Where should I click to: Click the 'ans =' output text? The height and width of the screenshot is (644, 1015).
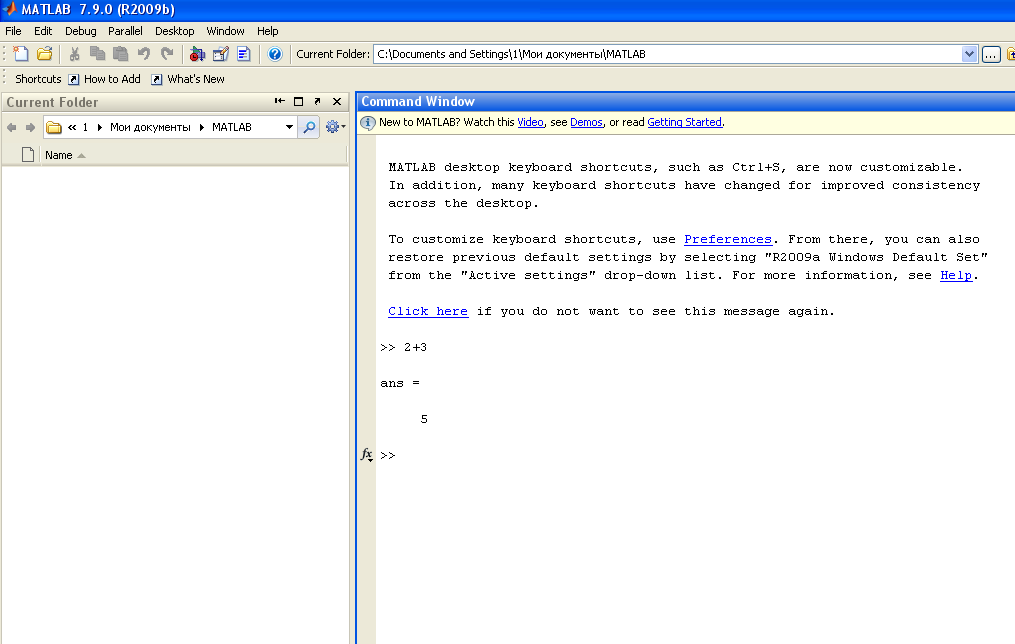click(x=400, y=384)
